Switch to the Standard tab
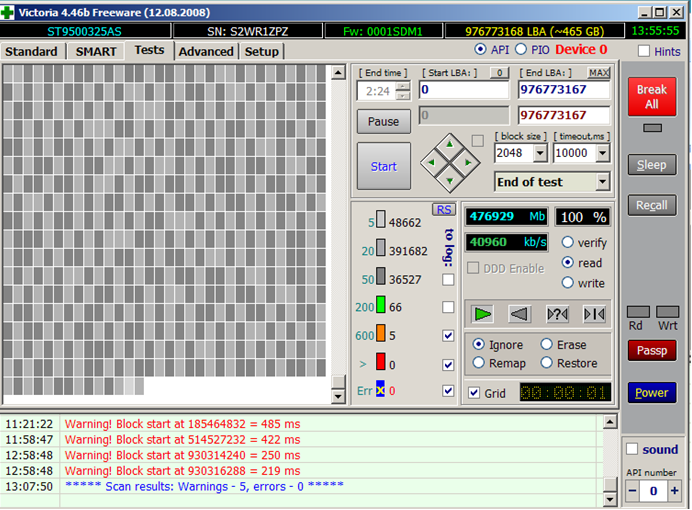The image size is (692, 510). 31,52
